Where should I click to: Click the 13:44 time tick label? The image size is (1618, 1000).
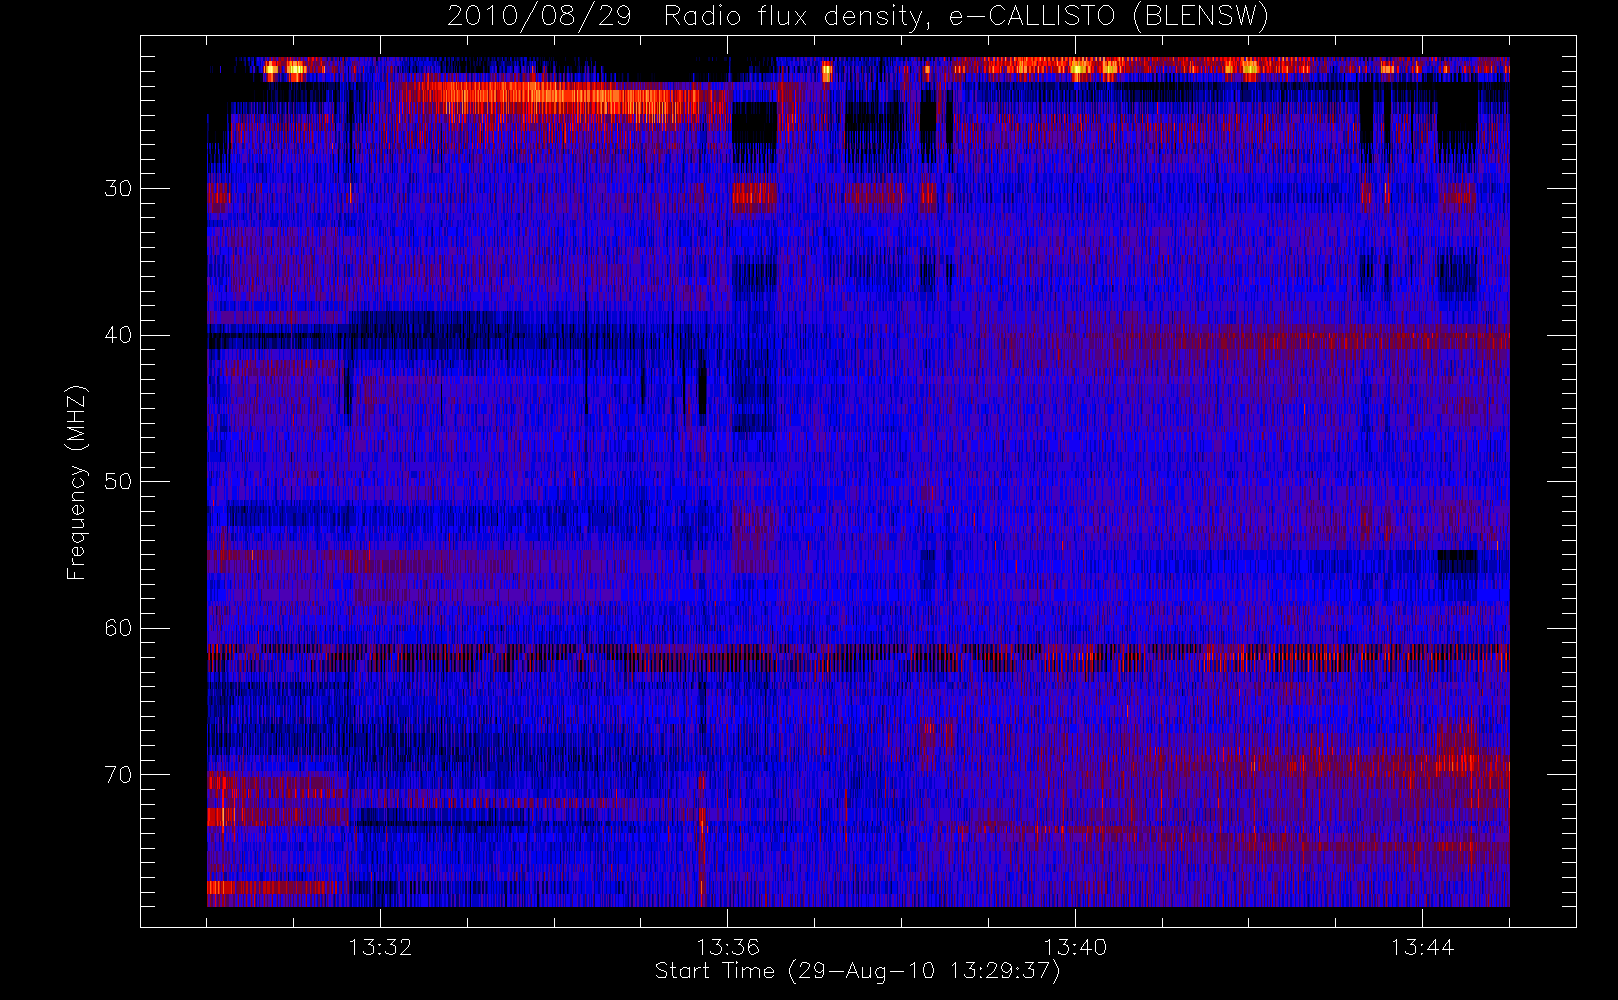(1422, 946)
